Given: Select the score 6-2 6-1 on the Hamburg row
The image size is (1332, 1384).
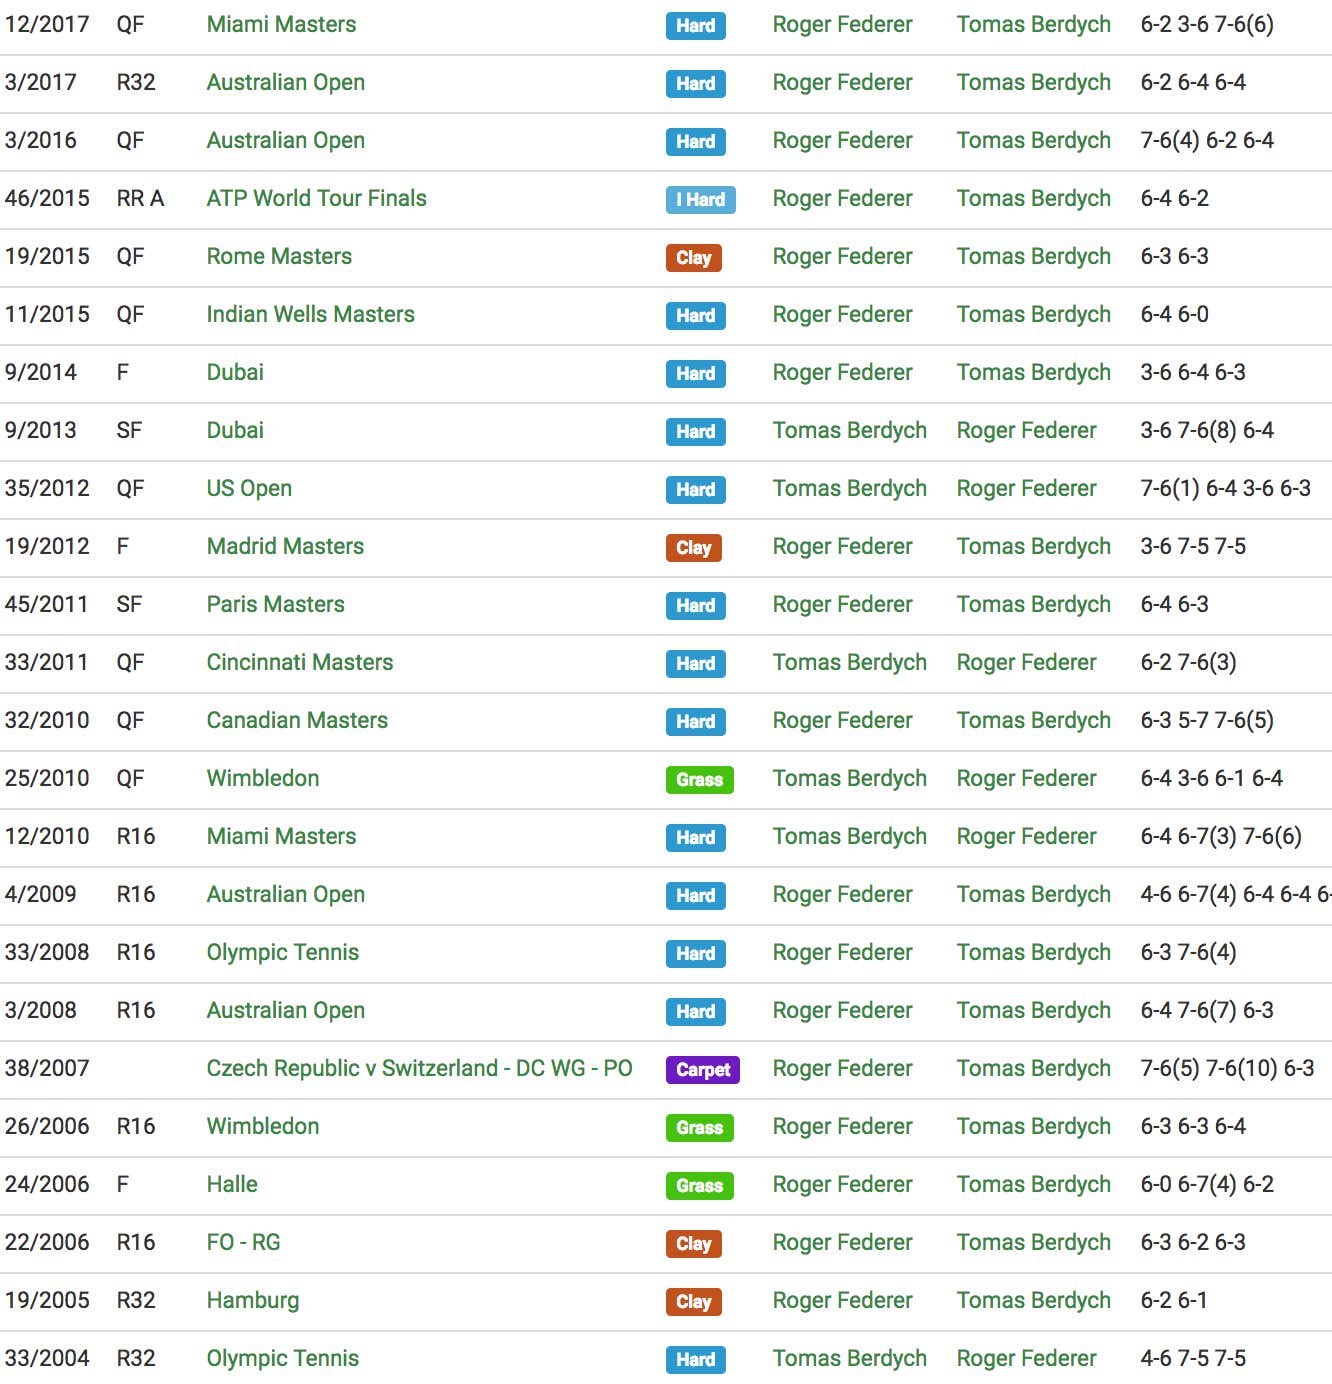Looking at the screenshot, I should (1174, 1300).
